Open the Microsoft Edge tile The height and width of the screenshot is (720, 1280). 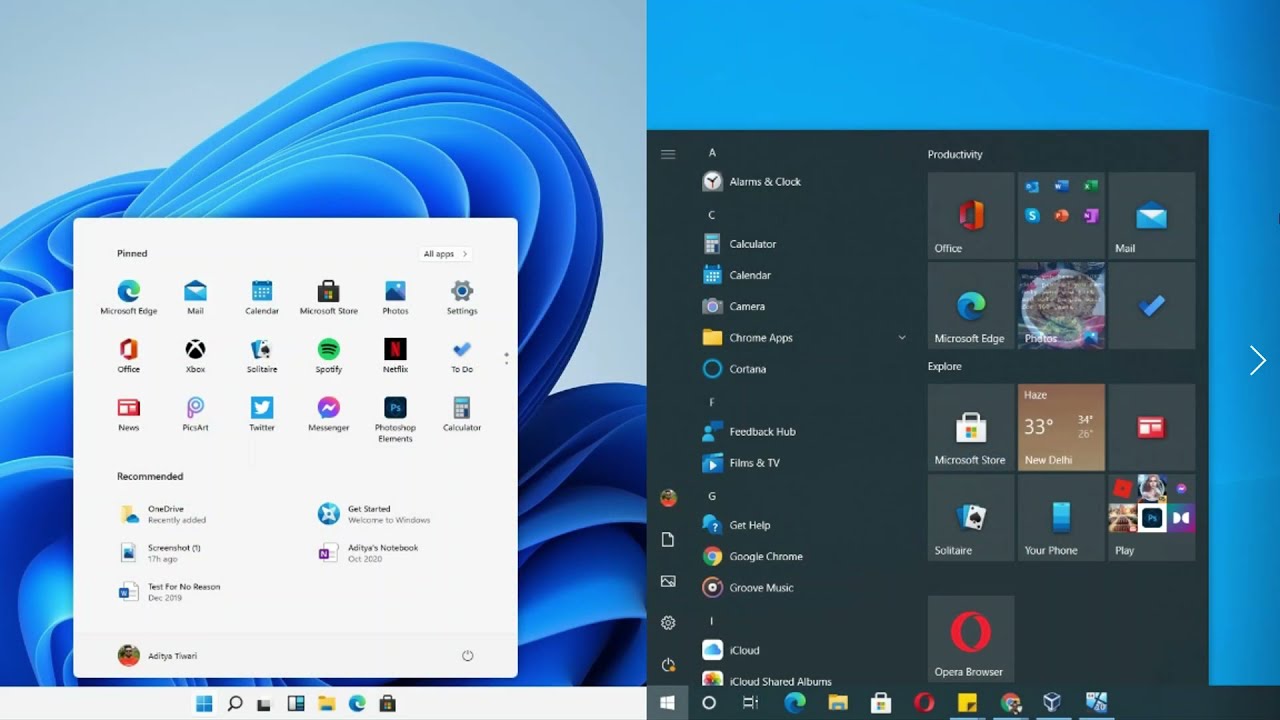[971, 306]
